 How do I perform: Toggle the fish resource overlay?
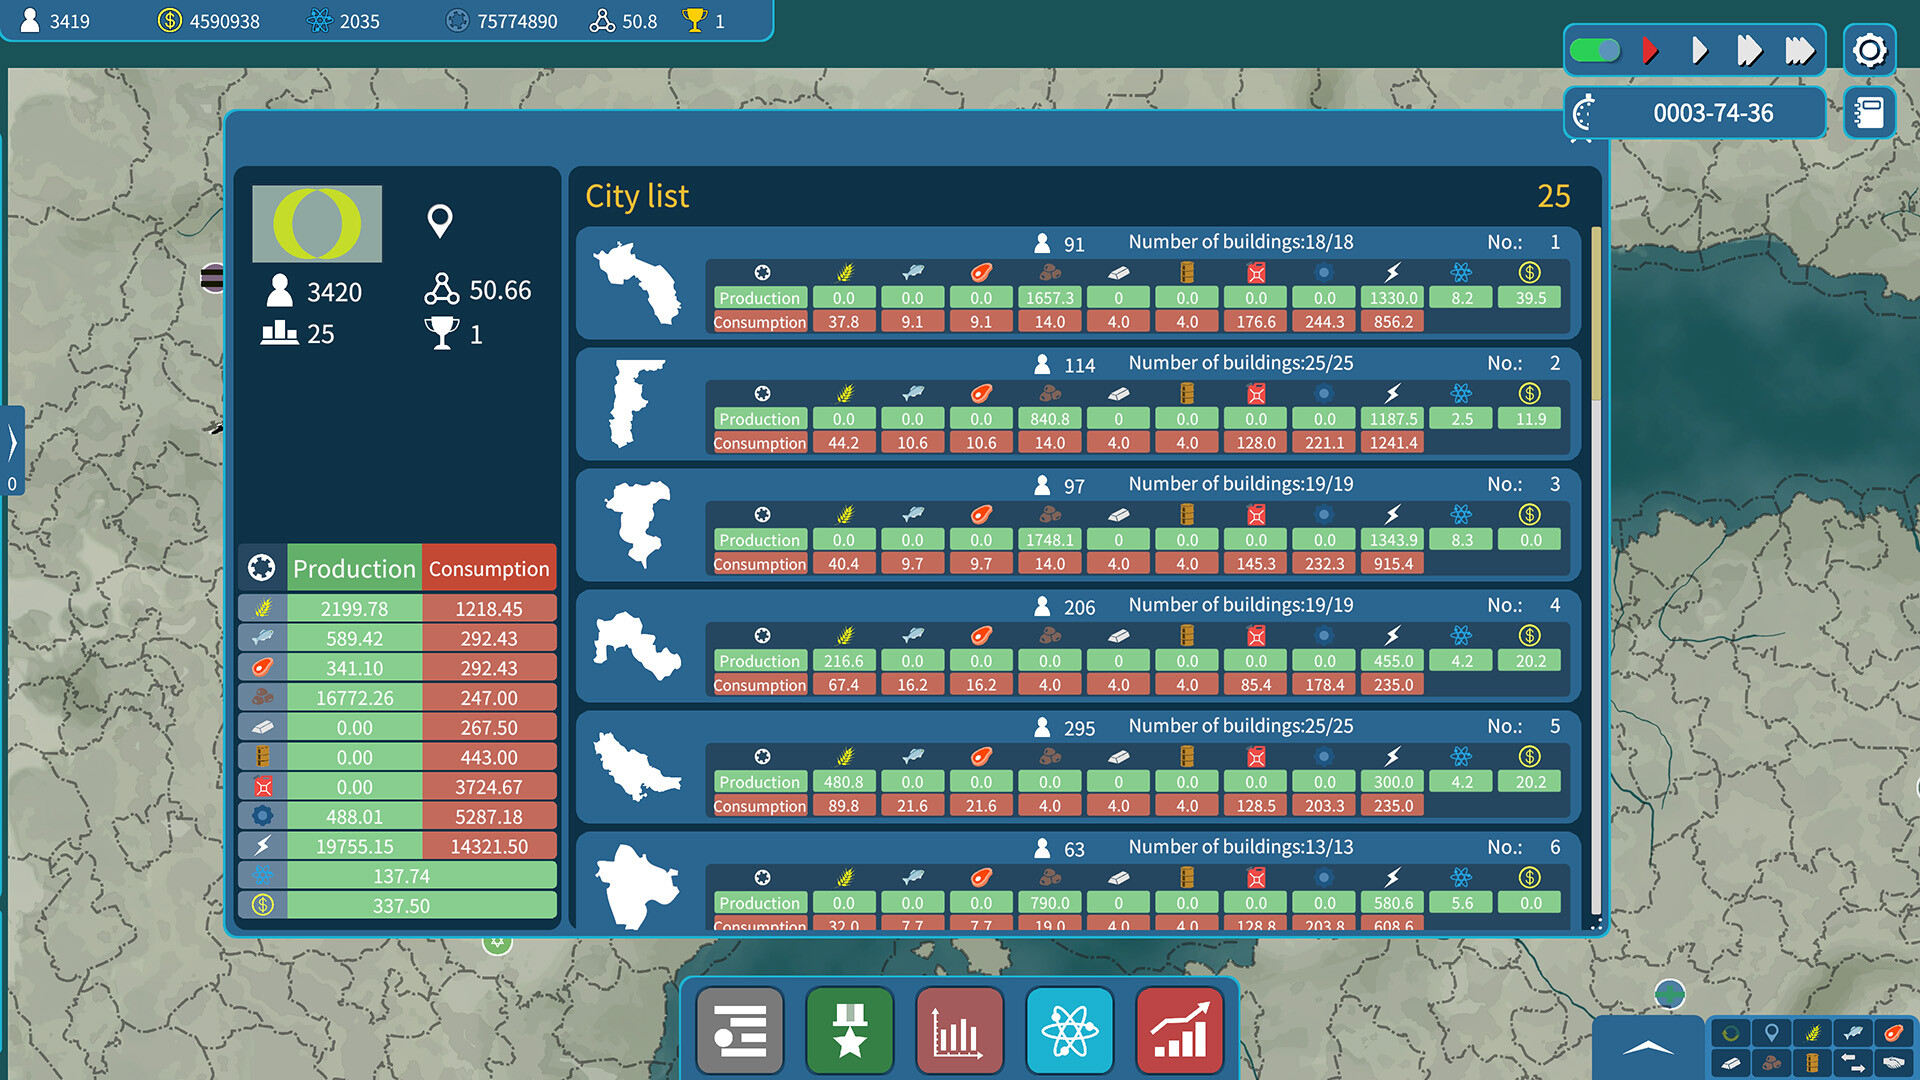click(1852, 1032)
